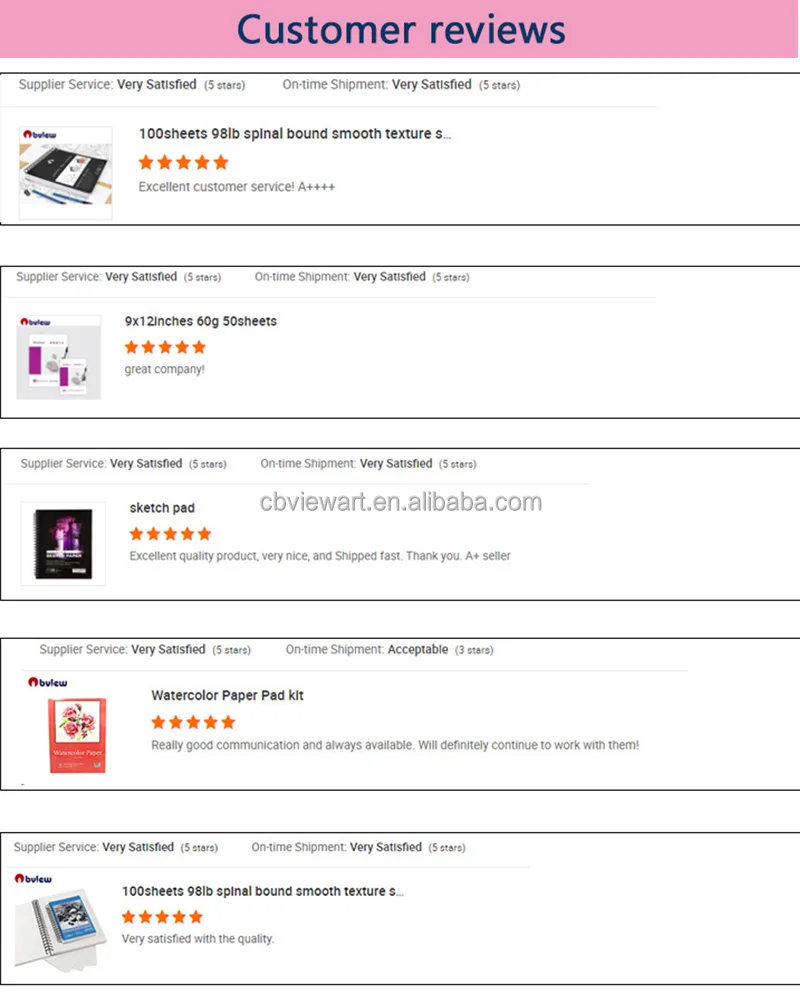Click the black sketchbook product thumbnail in first review
This screenshot has height=1000, width=800.
(x=66, y=173)
